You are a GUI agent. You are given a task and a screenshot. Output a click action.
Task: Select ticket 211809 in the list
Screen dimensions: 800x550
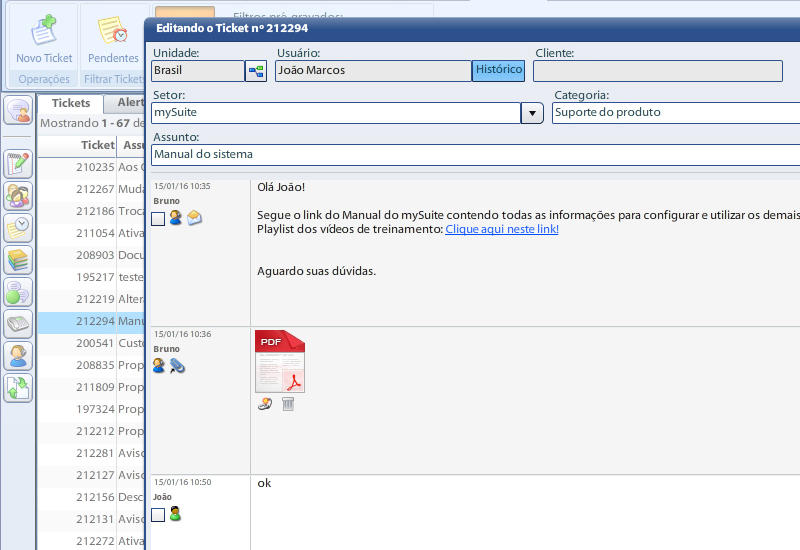92,387
